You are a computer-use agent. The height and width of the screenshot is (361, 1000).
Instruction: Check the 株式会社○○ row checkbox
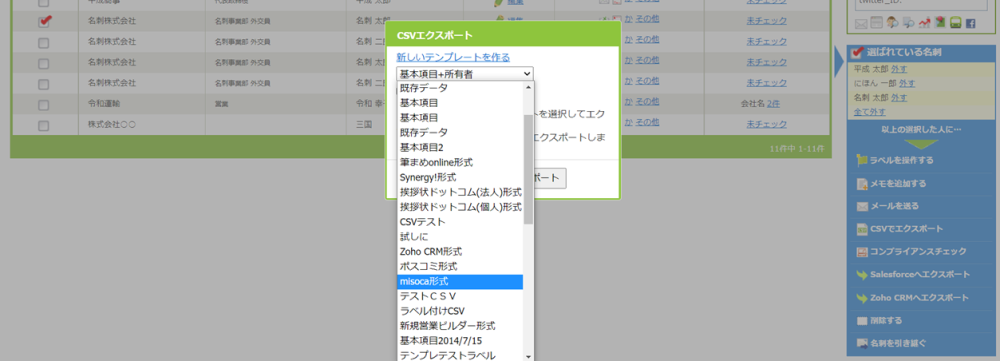[x=43, y=126]
